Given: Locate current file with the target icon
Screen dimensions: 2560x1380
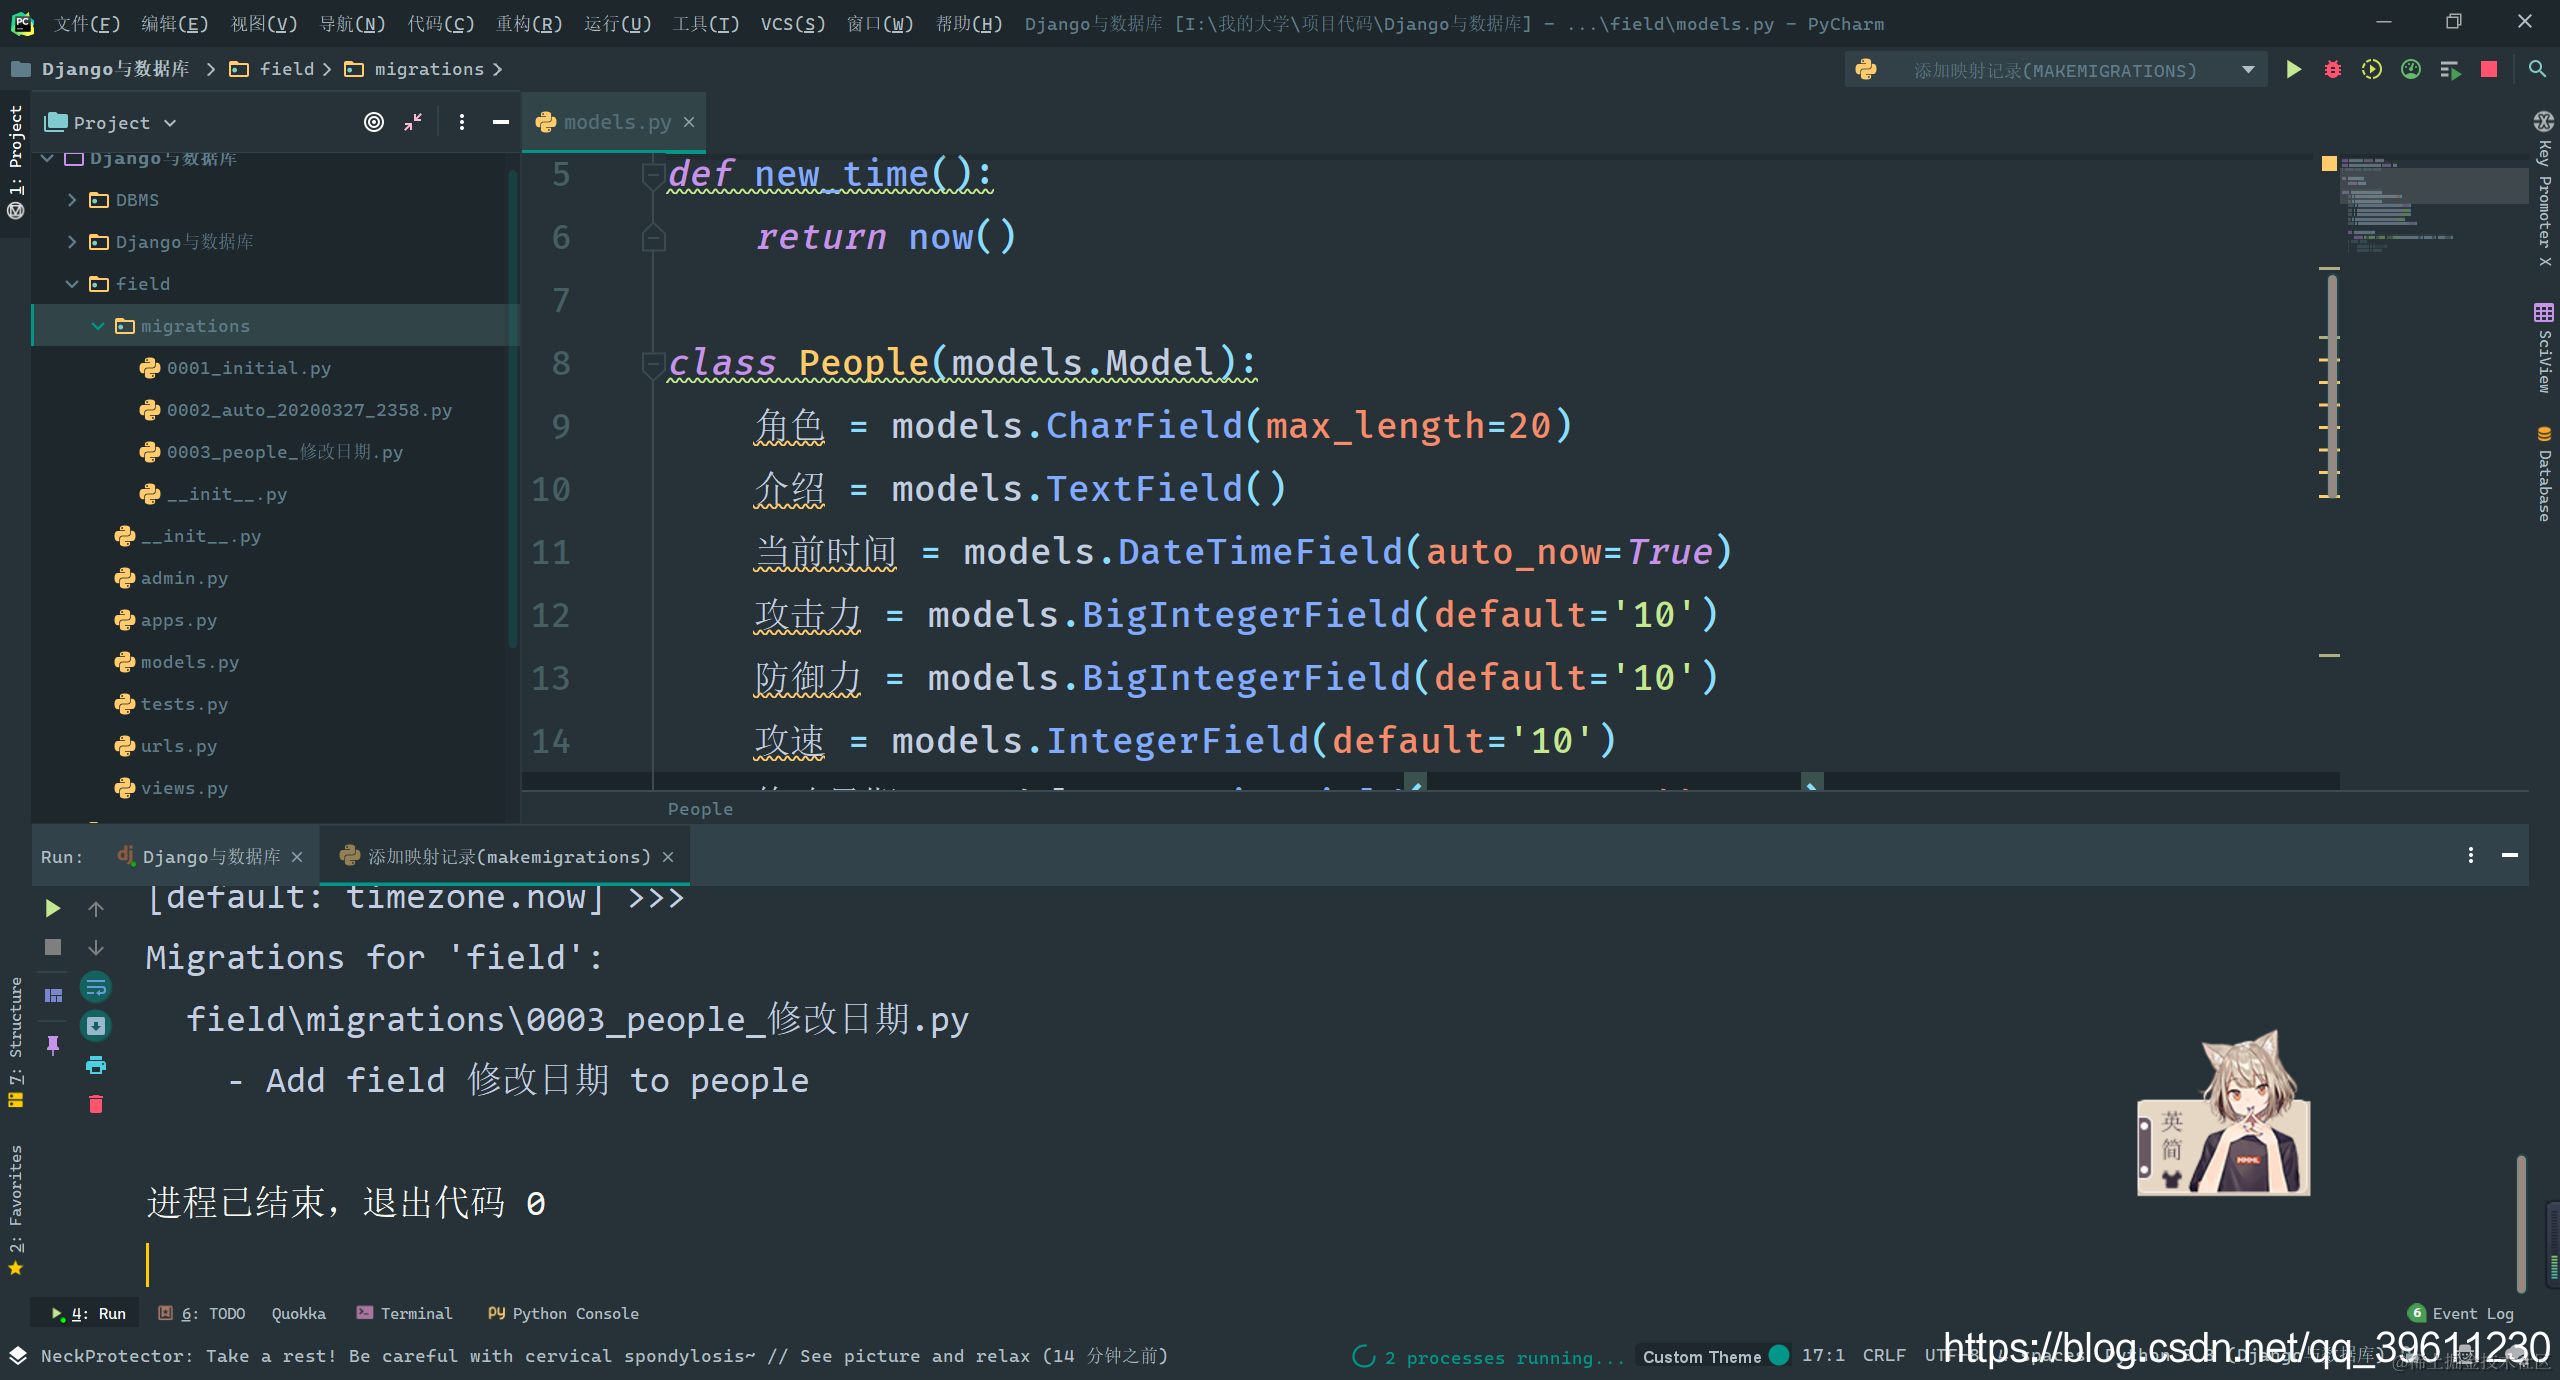Looking at the screenshot, I should point(374,122).
